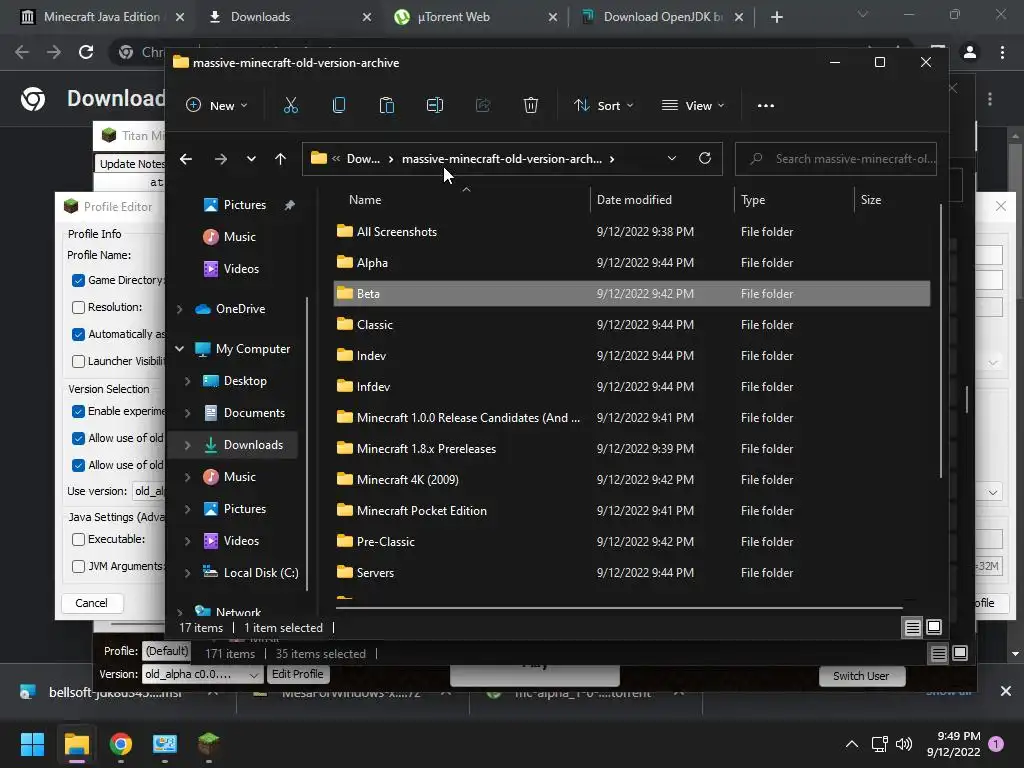The image size is (1024, 768).
Task: Click the file list horizontal scrollbar
Action: 619,607
